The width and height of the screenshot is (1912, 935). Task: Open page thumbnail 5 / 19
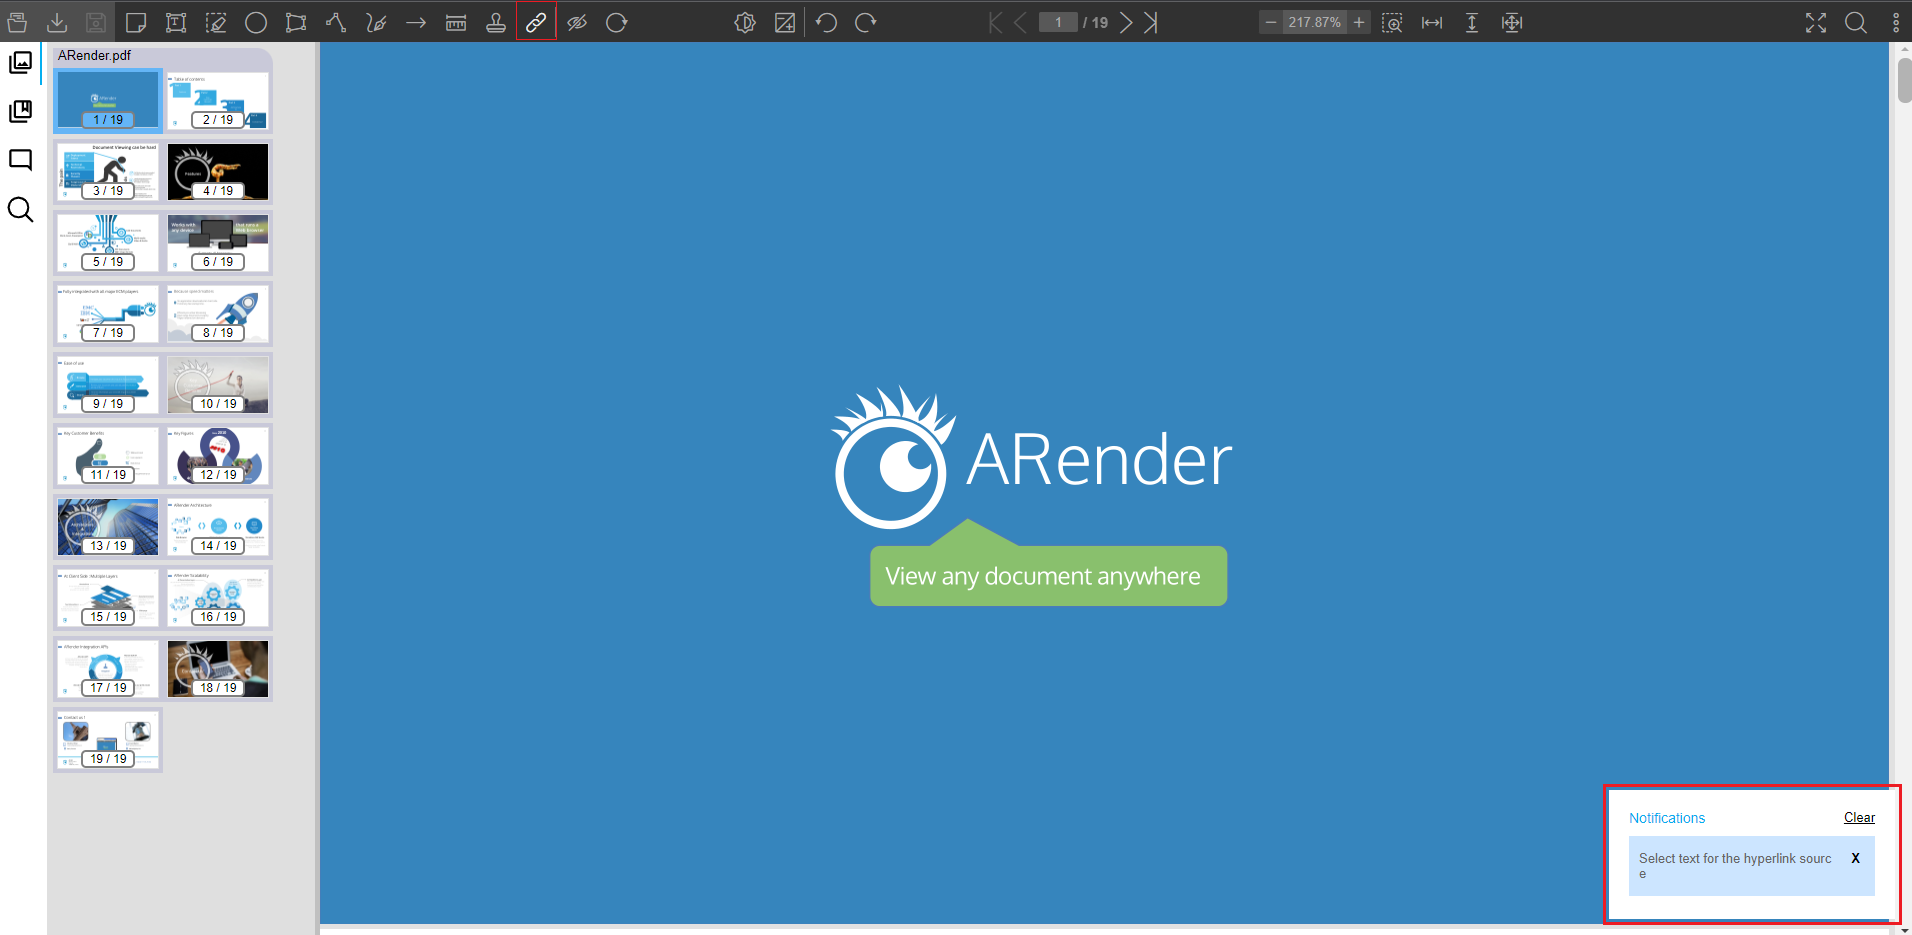108,243
